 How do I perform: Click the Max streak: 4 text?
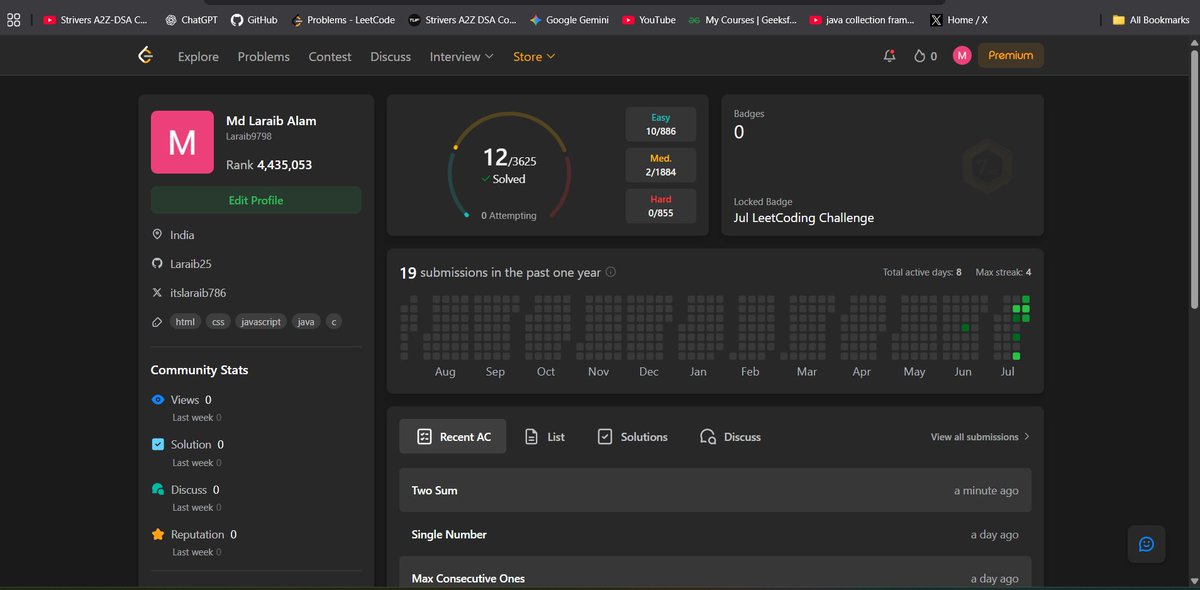click(1003, 272)
